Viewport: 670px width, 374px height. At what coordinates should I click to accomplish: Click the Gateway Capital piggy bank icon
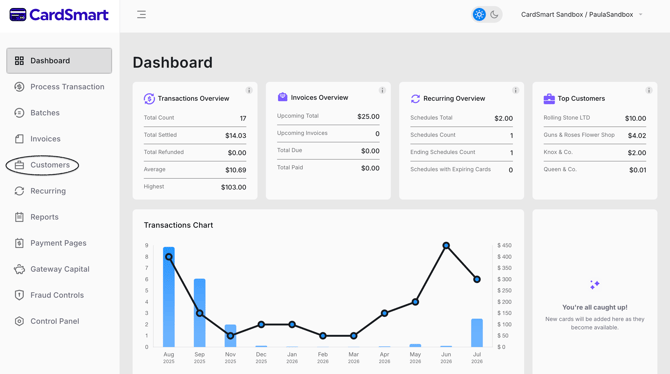(x=19, y=269)
